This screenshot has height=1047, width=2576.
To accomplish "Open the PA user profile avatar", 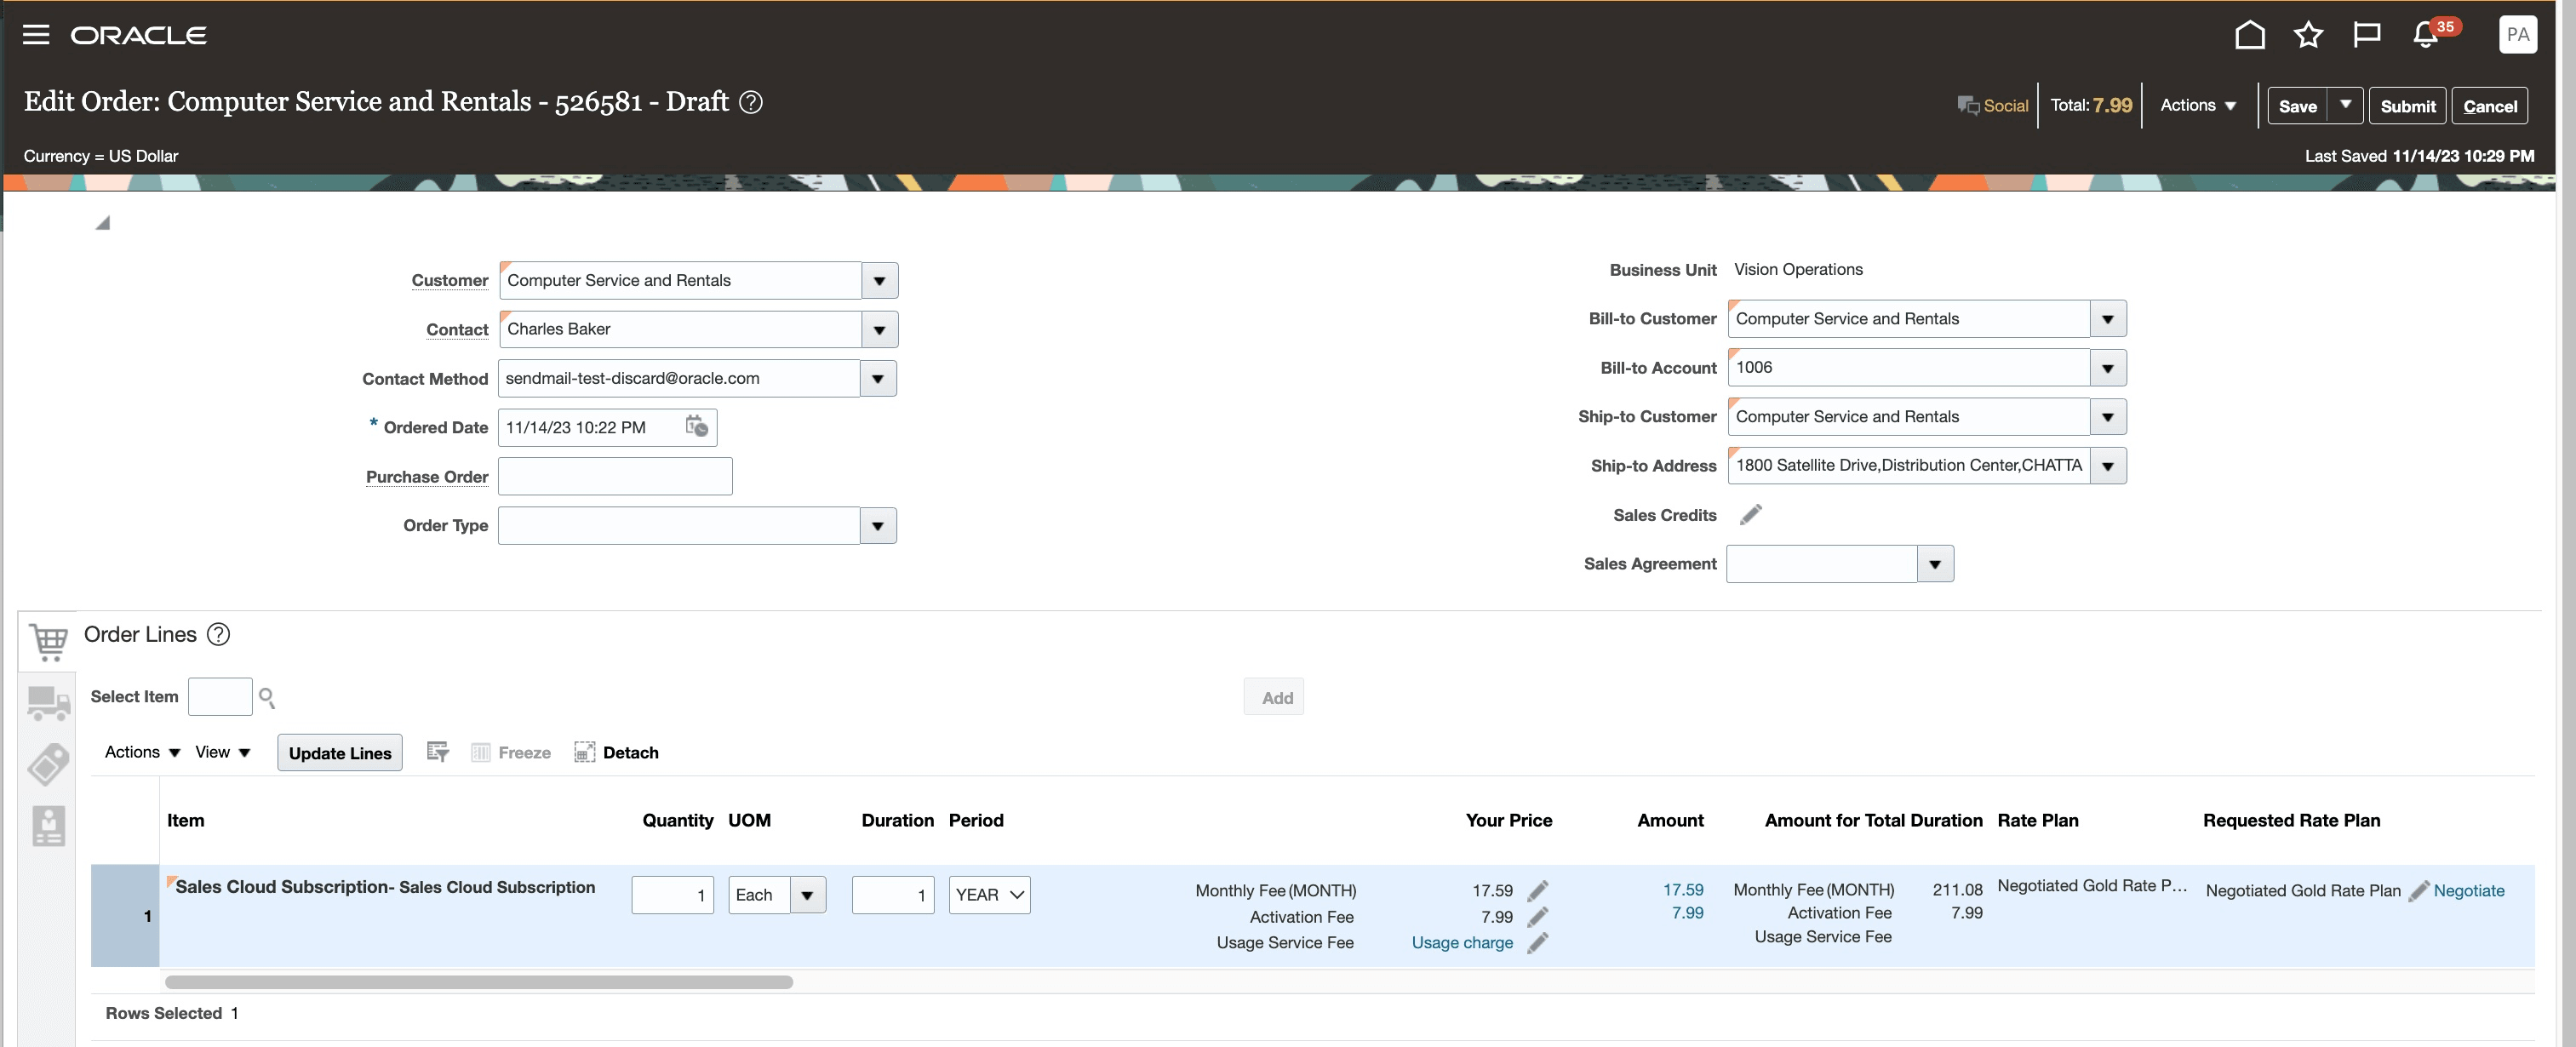I will [x=2517, y=35].
